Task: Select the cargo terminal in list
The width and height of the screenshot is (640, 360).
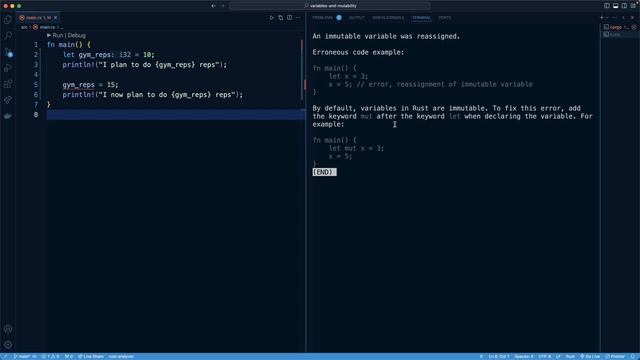Action: [620, 27]
